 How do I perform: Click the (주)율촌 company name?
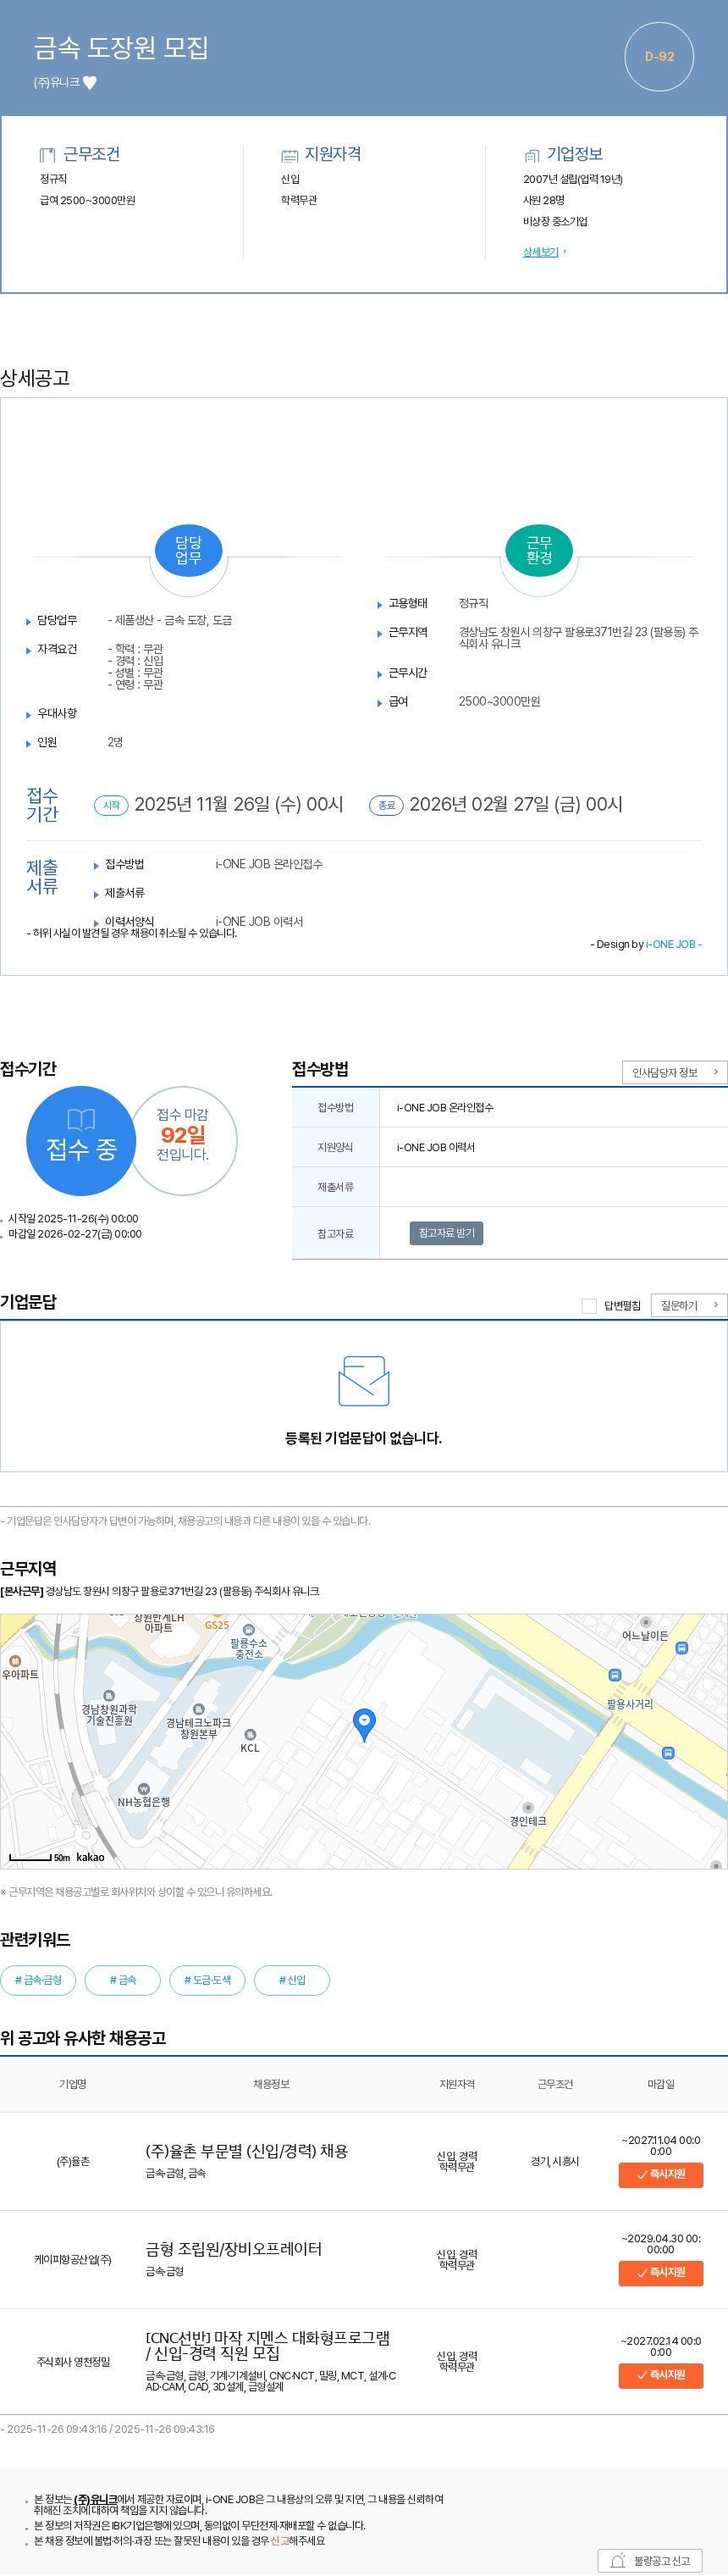(73, 2161)
